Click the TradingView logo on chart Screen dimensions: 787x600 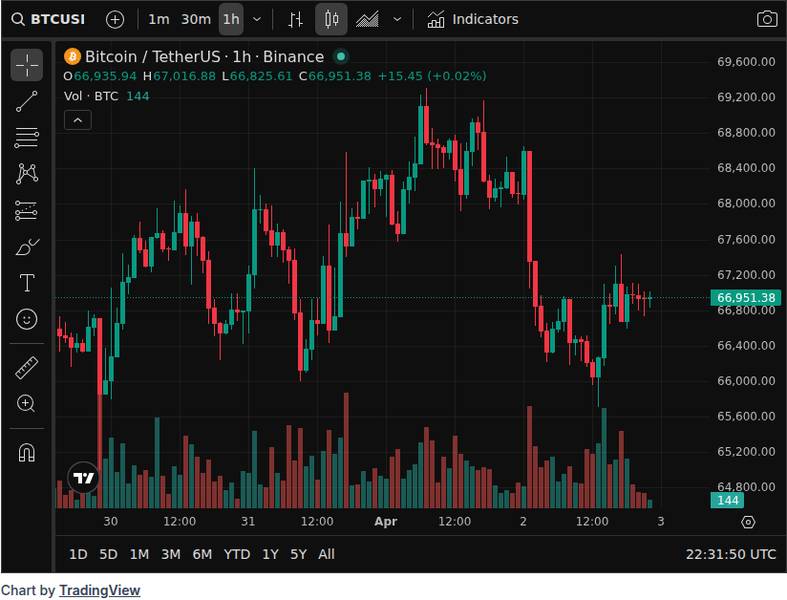(x=83, y=477)
